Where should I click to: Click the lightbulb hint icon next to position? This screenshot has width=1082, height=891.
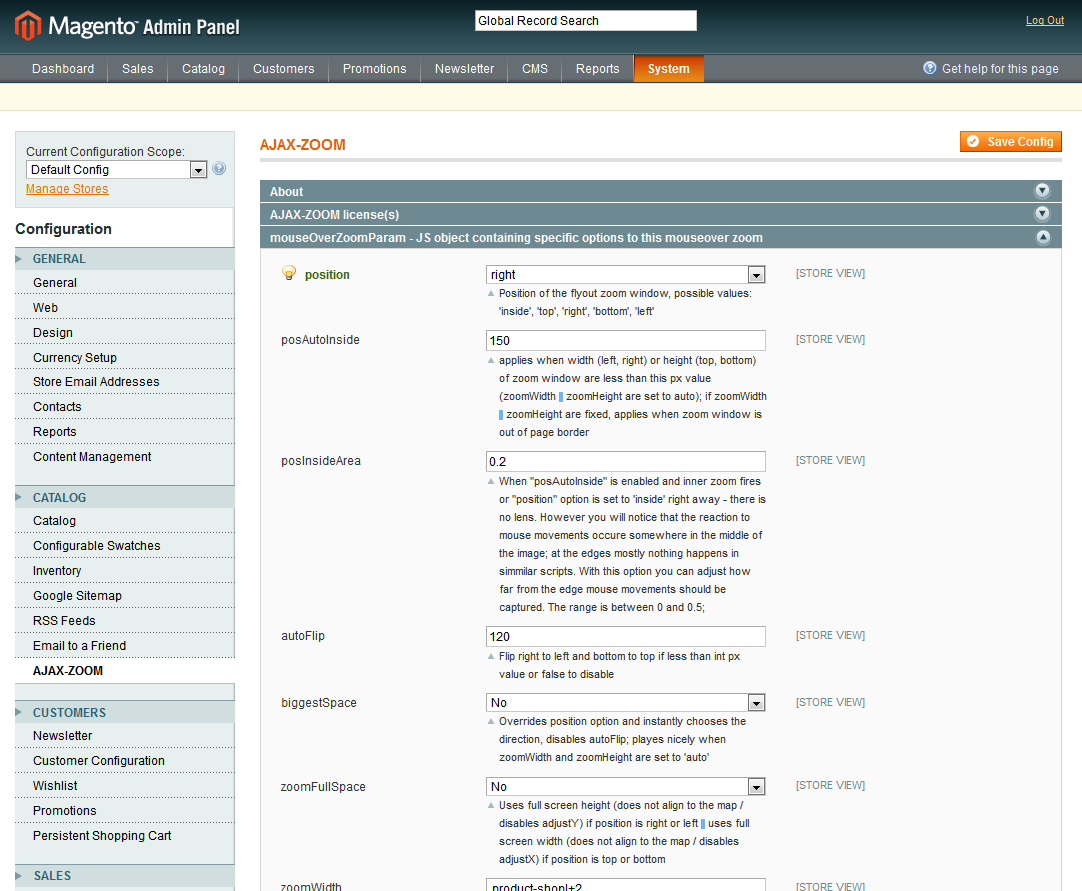289,273
